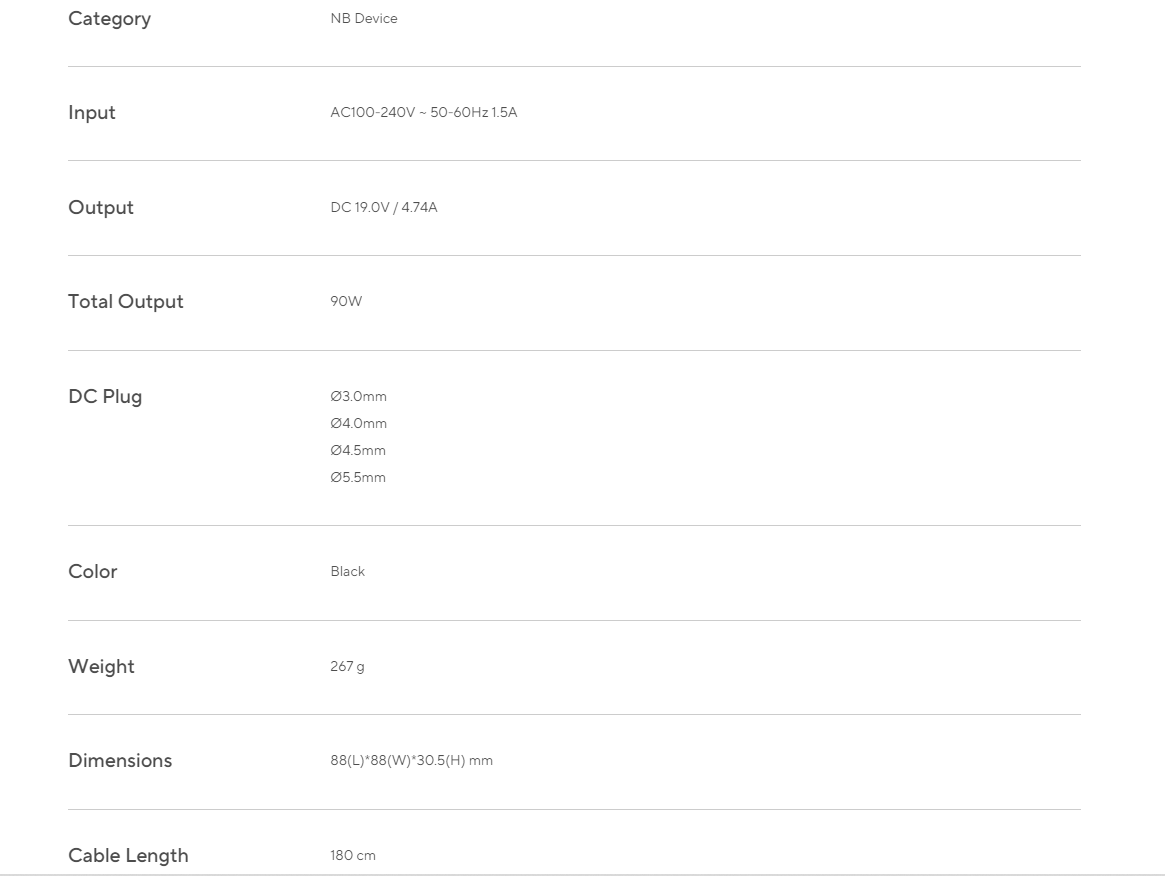Click the Dimensions specification label
The height and width of the screenshot is (876, 1165).
[120, 761]
